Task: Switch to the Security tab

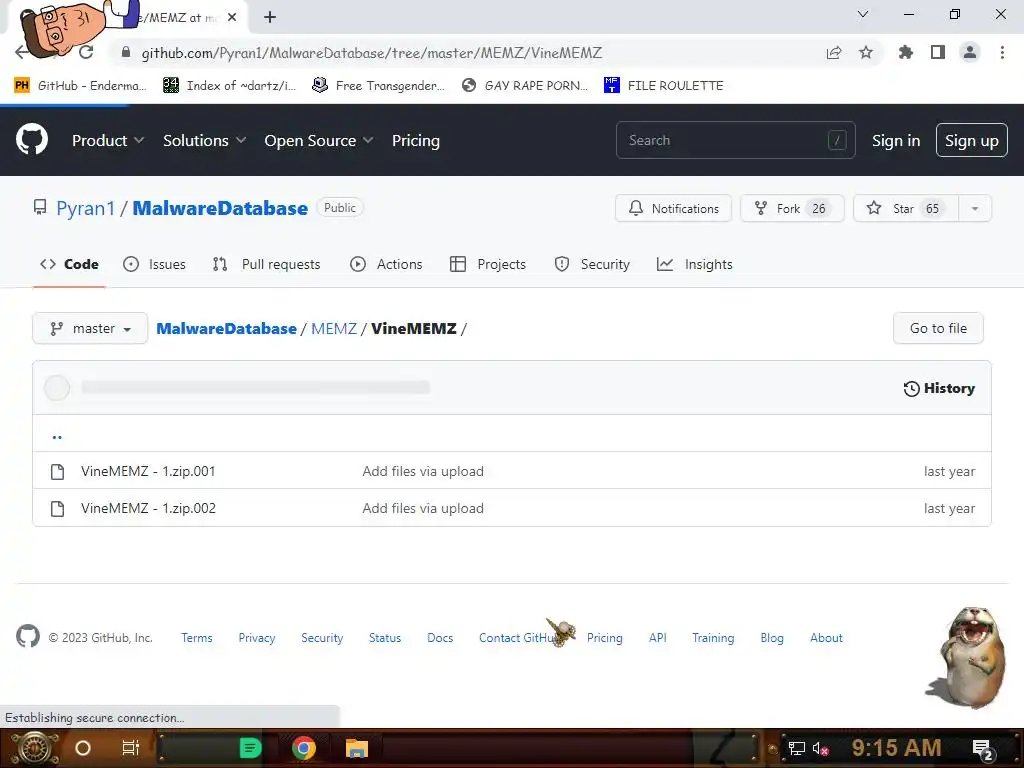Action: coord(592,264)
